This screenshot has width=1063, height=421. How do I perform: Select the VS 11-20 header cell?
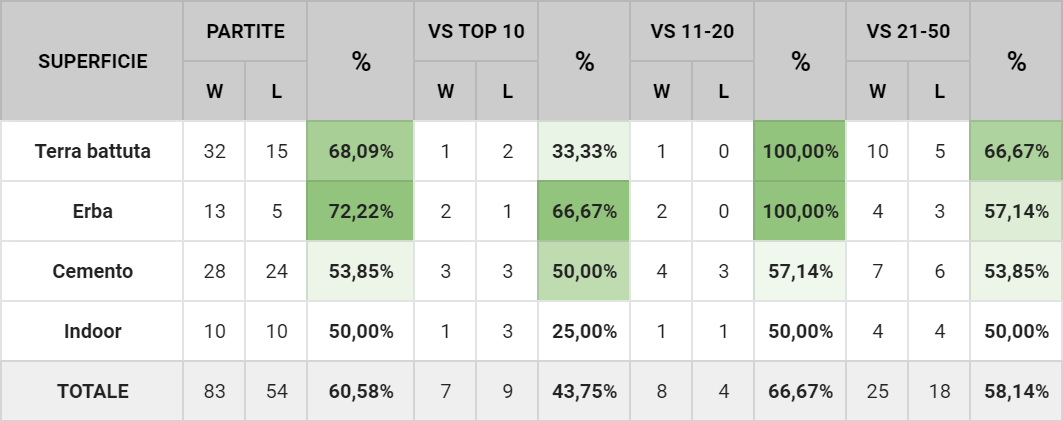tap(692, 31)
